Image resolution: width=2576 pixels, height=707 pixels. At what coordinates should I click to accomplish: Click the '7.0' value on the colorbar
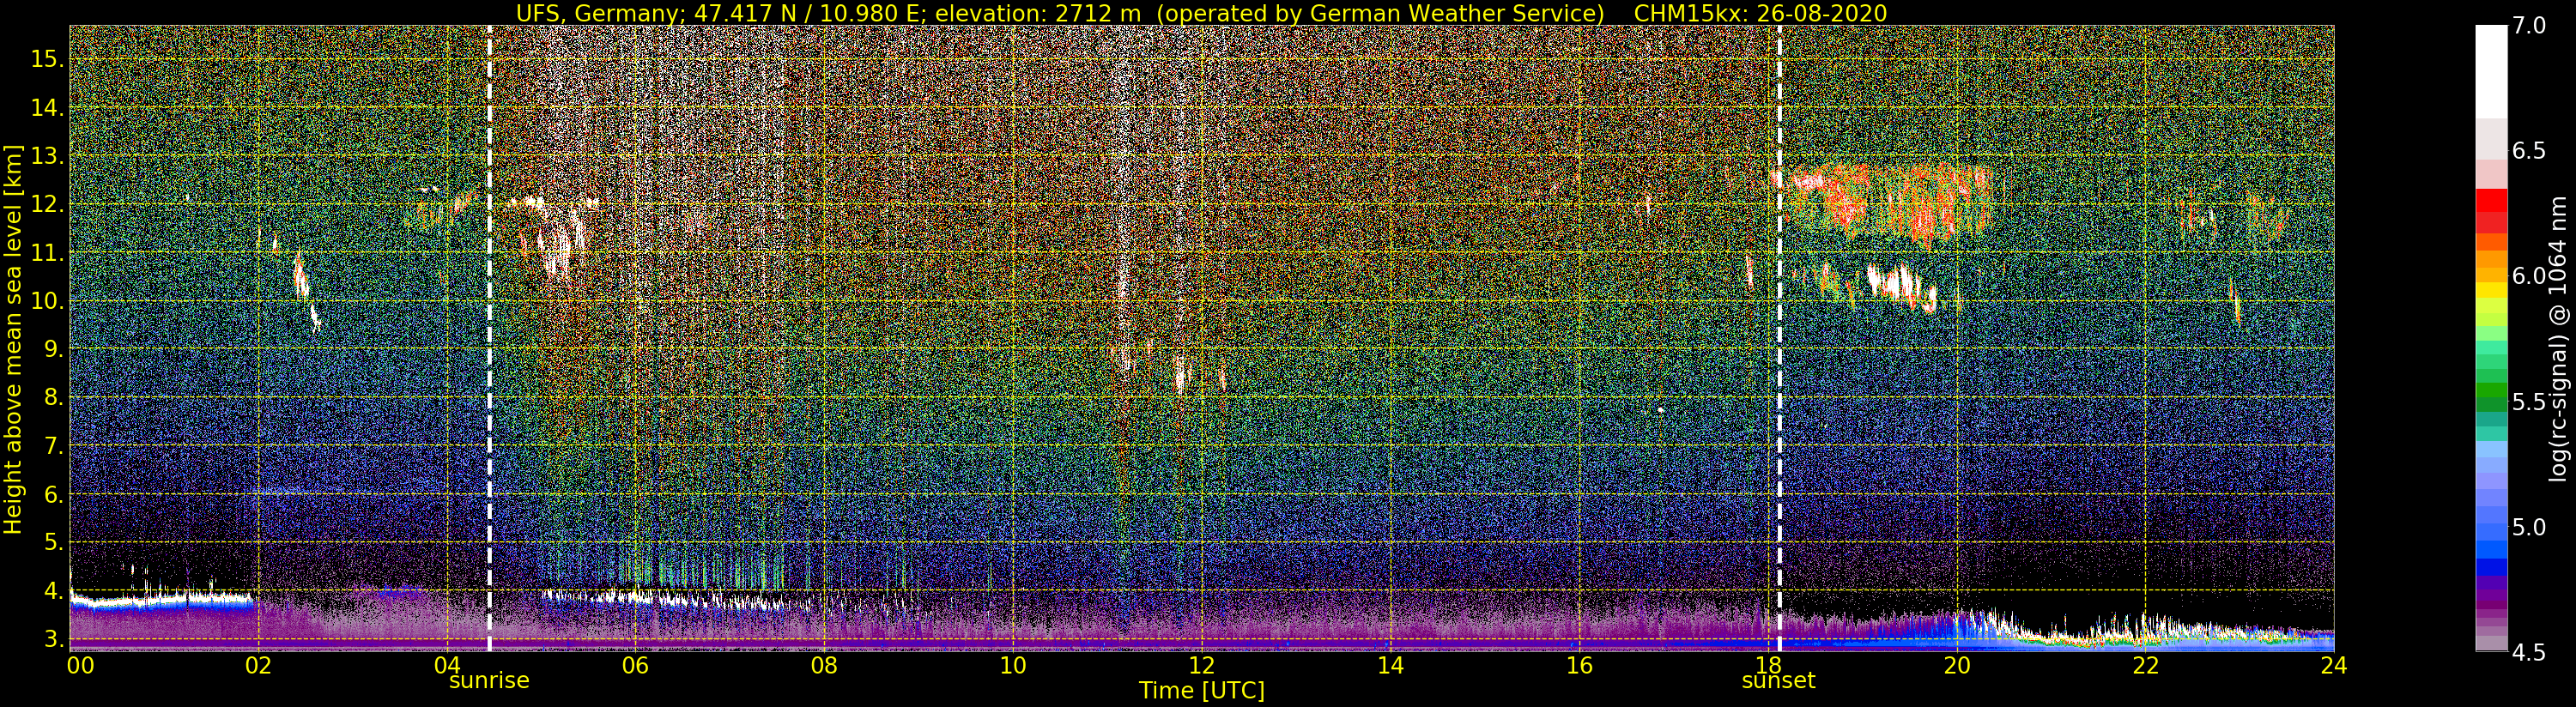tap(2529, 26)
